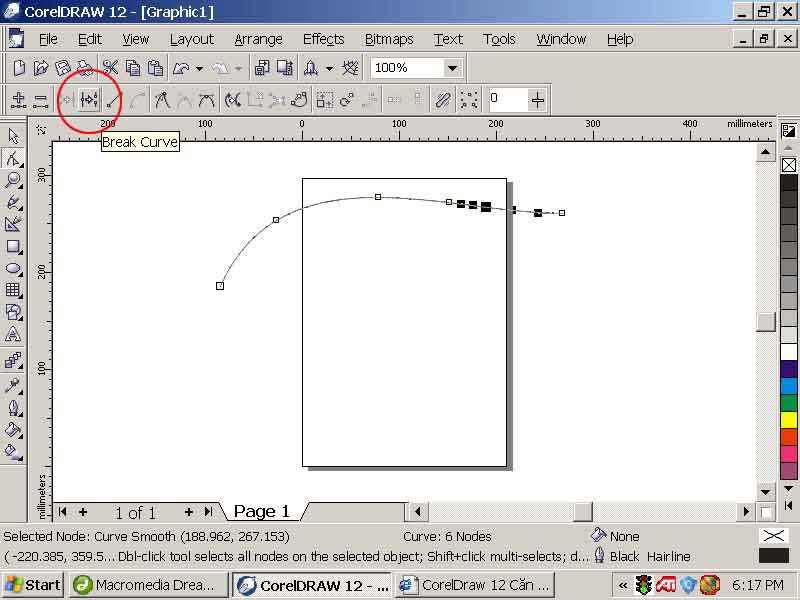Click the Paste icon

pyautogui.click(x=156, y=68)
